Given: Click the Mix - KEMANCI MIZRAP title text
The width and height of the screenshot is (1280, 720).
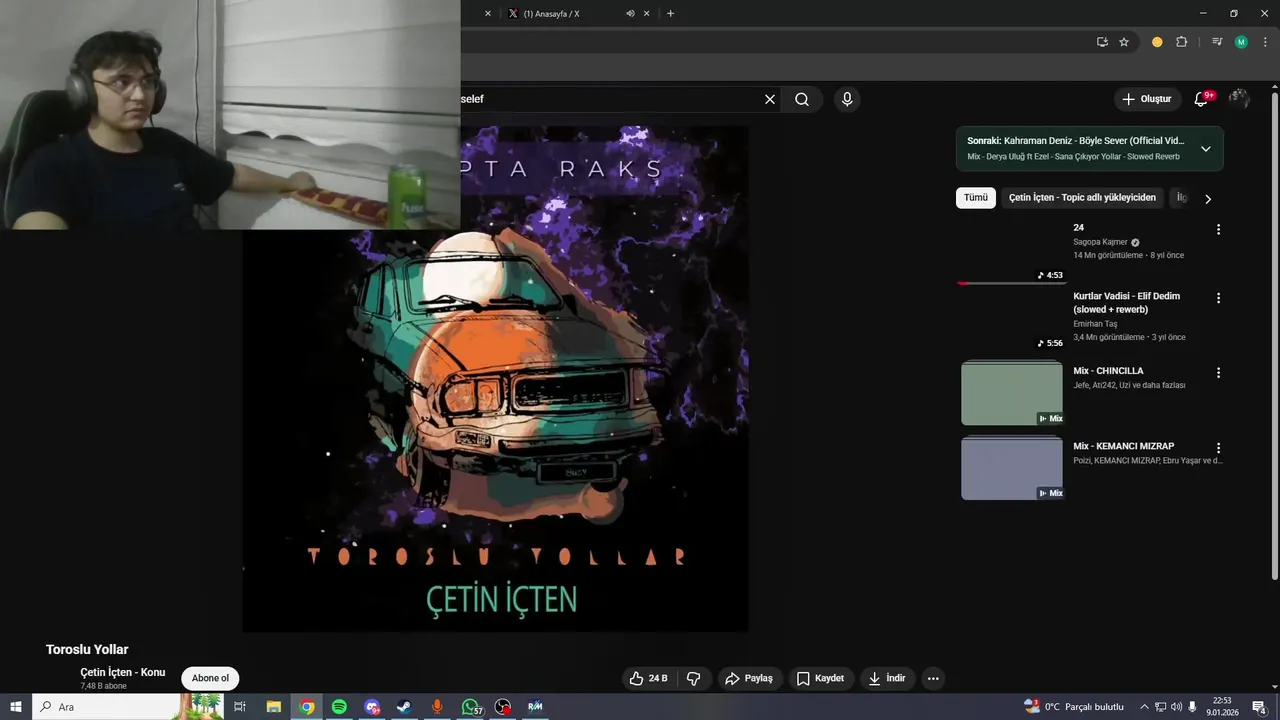Looking at the screenshot, I should tap(1124, 446).
